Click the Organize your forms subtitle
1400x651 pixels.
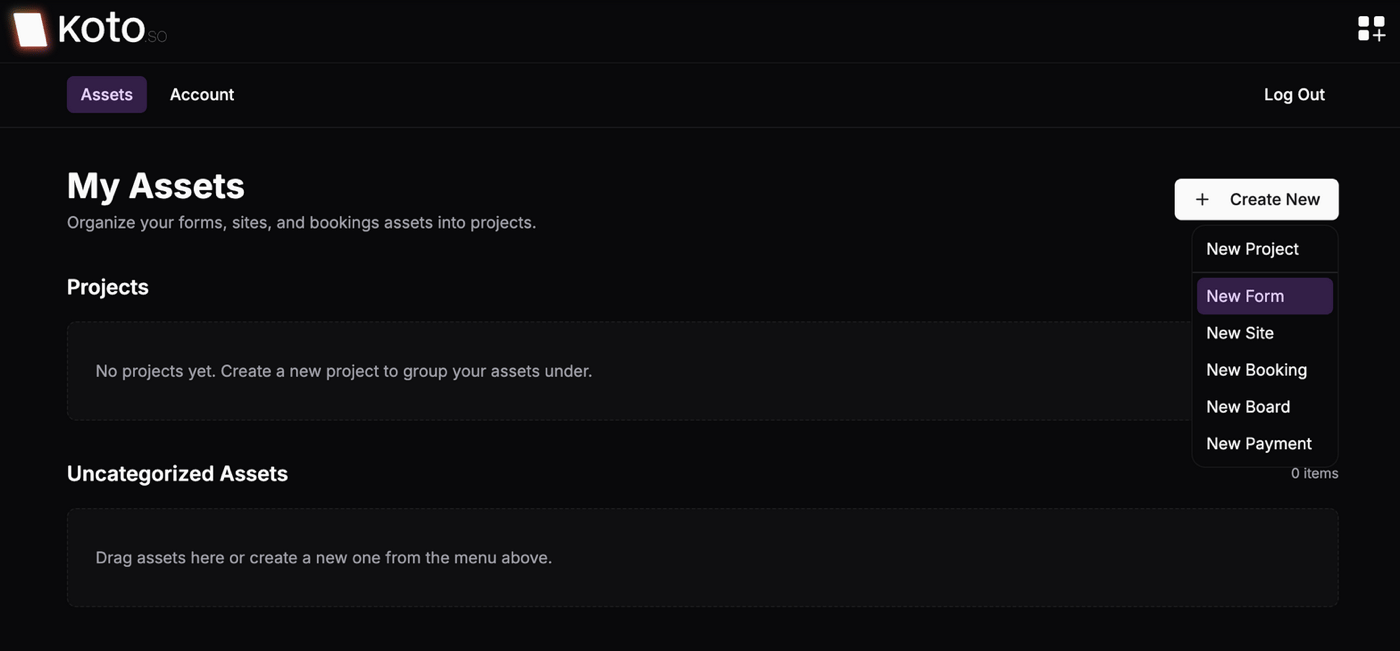(x=301, y=223)
